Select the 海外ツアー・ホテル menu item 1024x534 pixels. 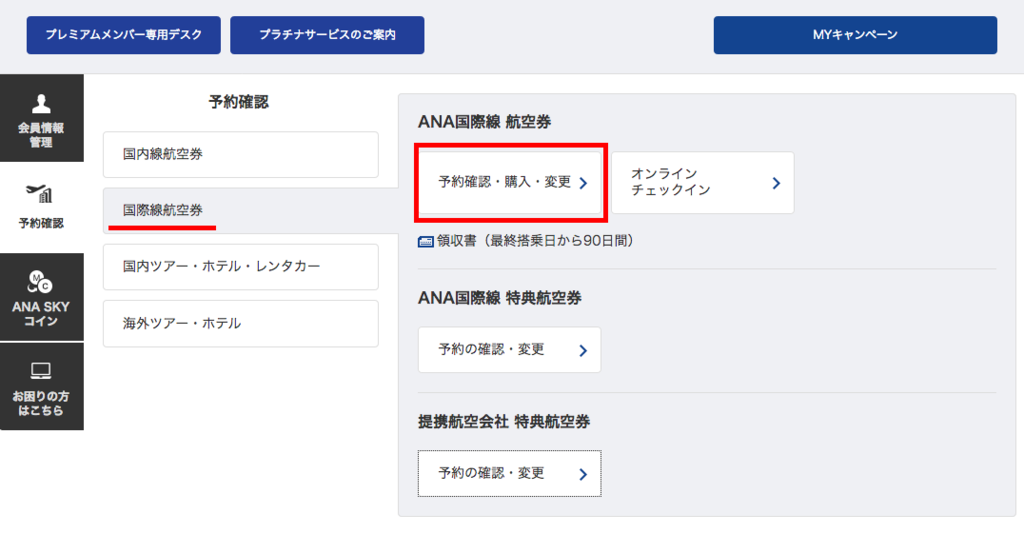point(241,324)
